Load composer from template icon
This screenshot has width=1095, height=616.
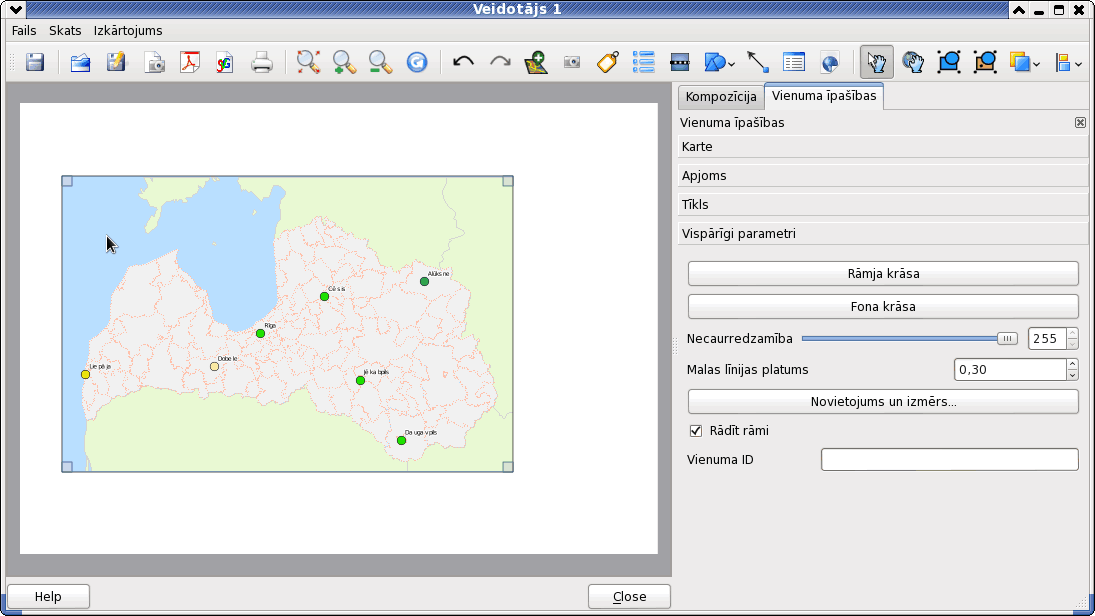pyautogui.click(x=80, y=62)
